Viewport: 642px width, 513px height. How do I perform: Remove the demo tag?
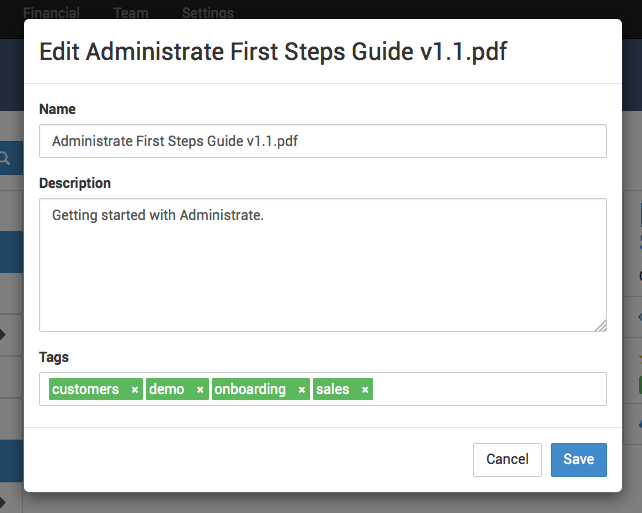click(x=200, y=390)
